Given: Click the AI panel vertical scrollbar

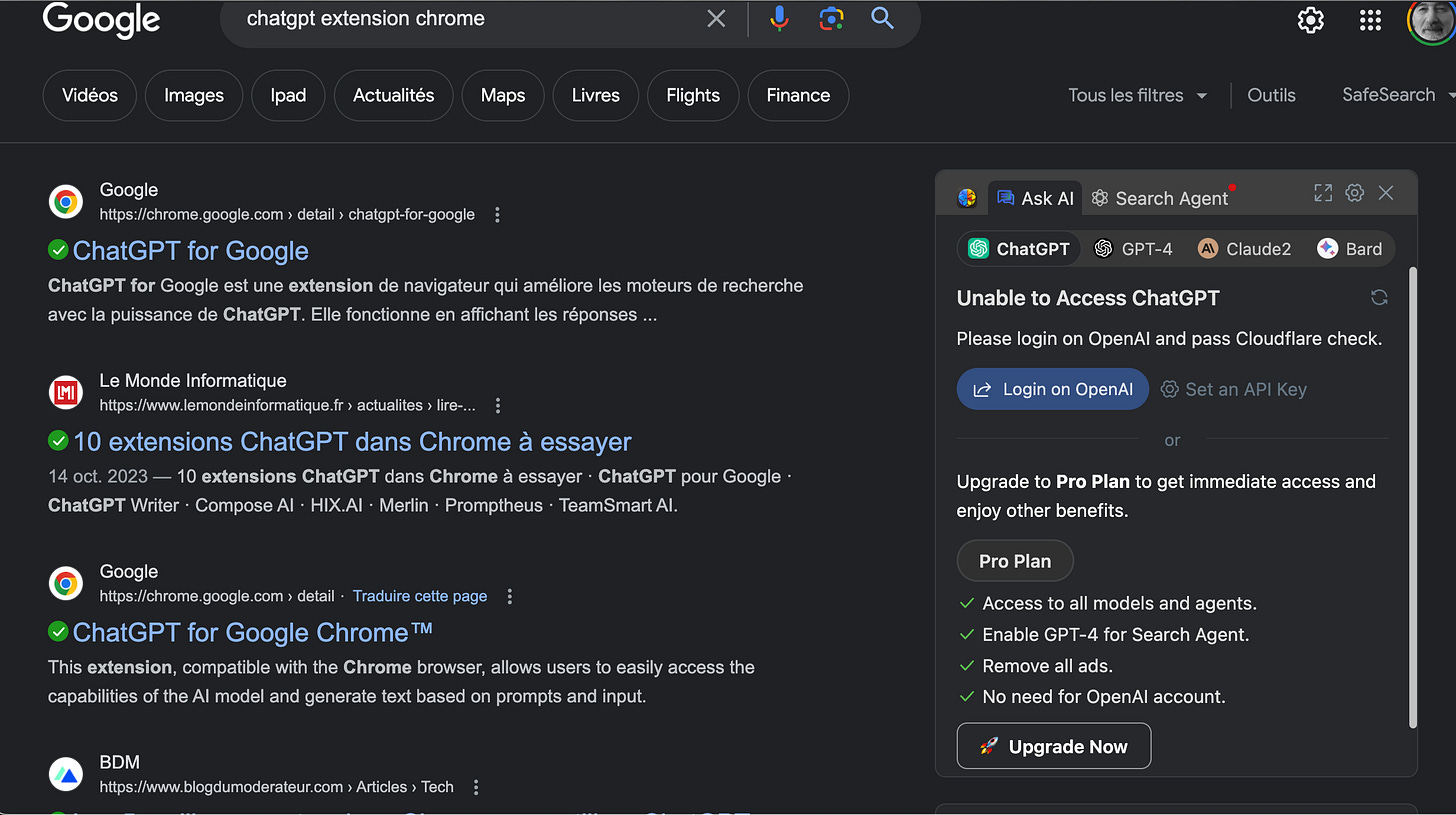Looking at the screenshot, I should click(1412, 497).
